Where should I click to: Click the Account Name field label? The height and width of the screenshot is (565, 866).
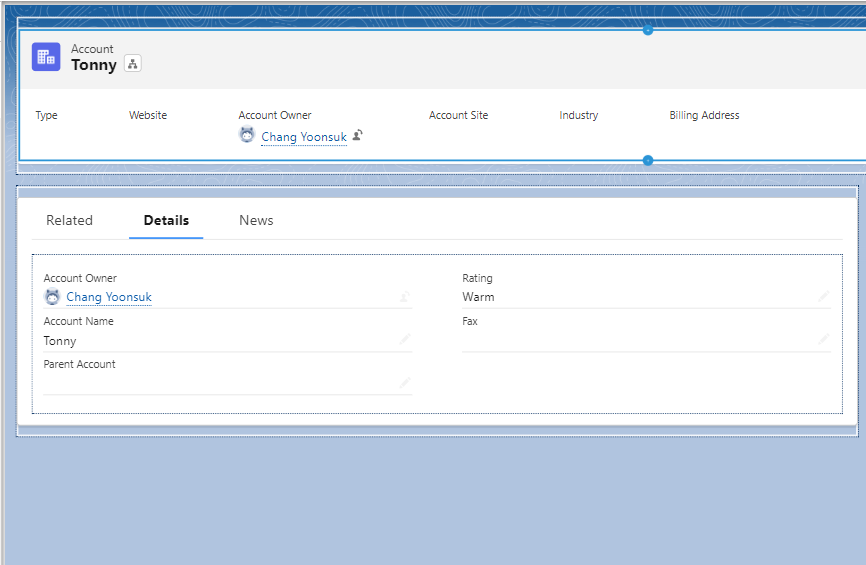78,321
